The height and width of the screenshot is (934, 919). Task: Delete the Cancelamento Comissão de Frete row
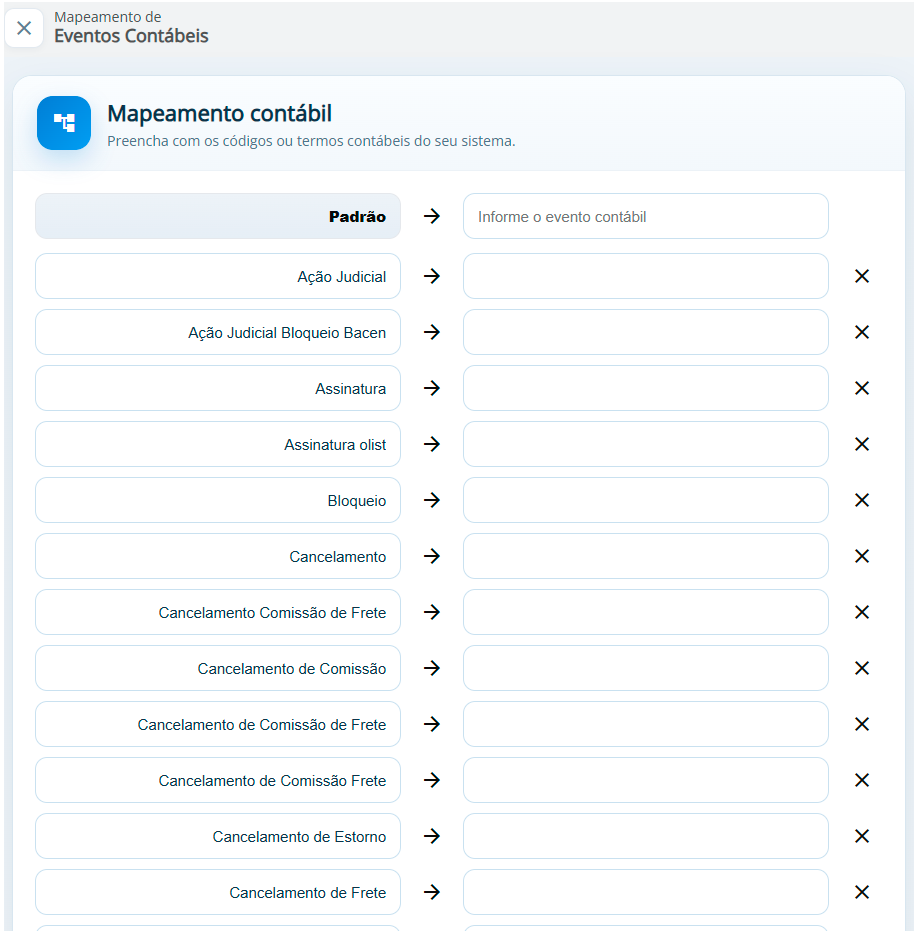pos(862,612)
